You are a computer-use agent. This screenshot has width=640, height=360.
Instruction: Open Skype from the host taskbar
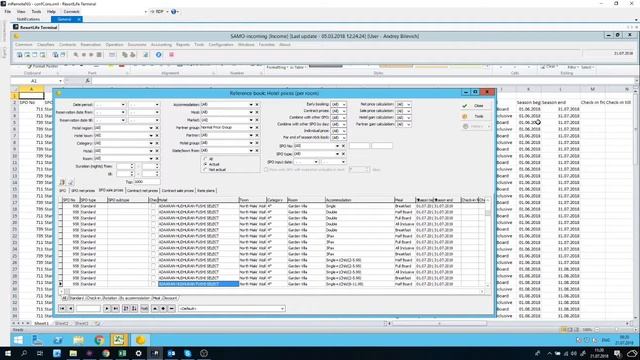click(188, 353)
